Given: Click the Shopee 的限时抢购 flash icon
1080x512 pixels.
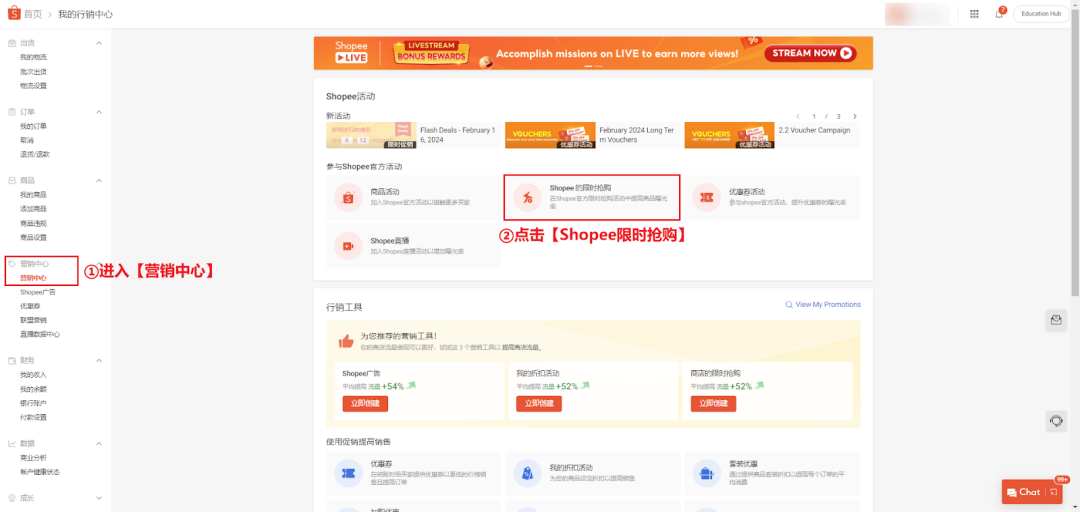Looking at the screenshot, I should point(527,197).
